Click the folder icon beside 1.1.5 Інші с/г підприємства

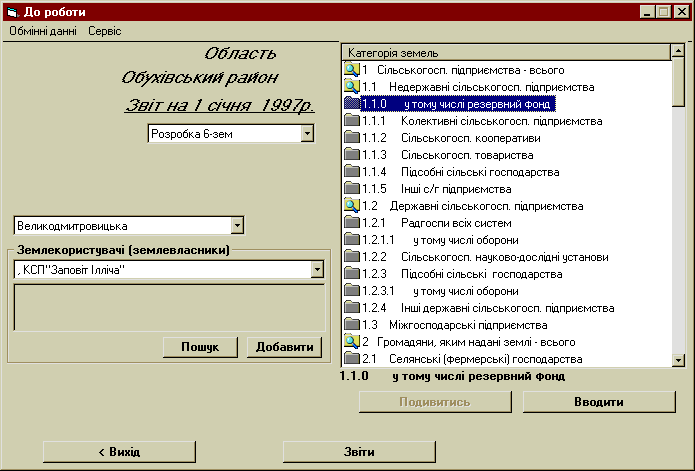pyautogui.click(x=351, y=188)
